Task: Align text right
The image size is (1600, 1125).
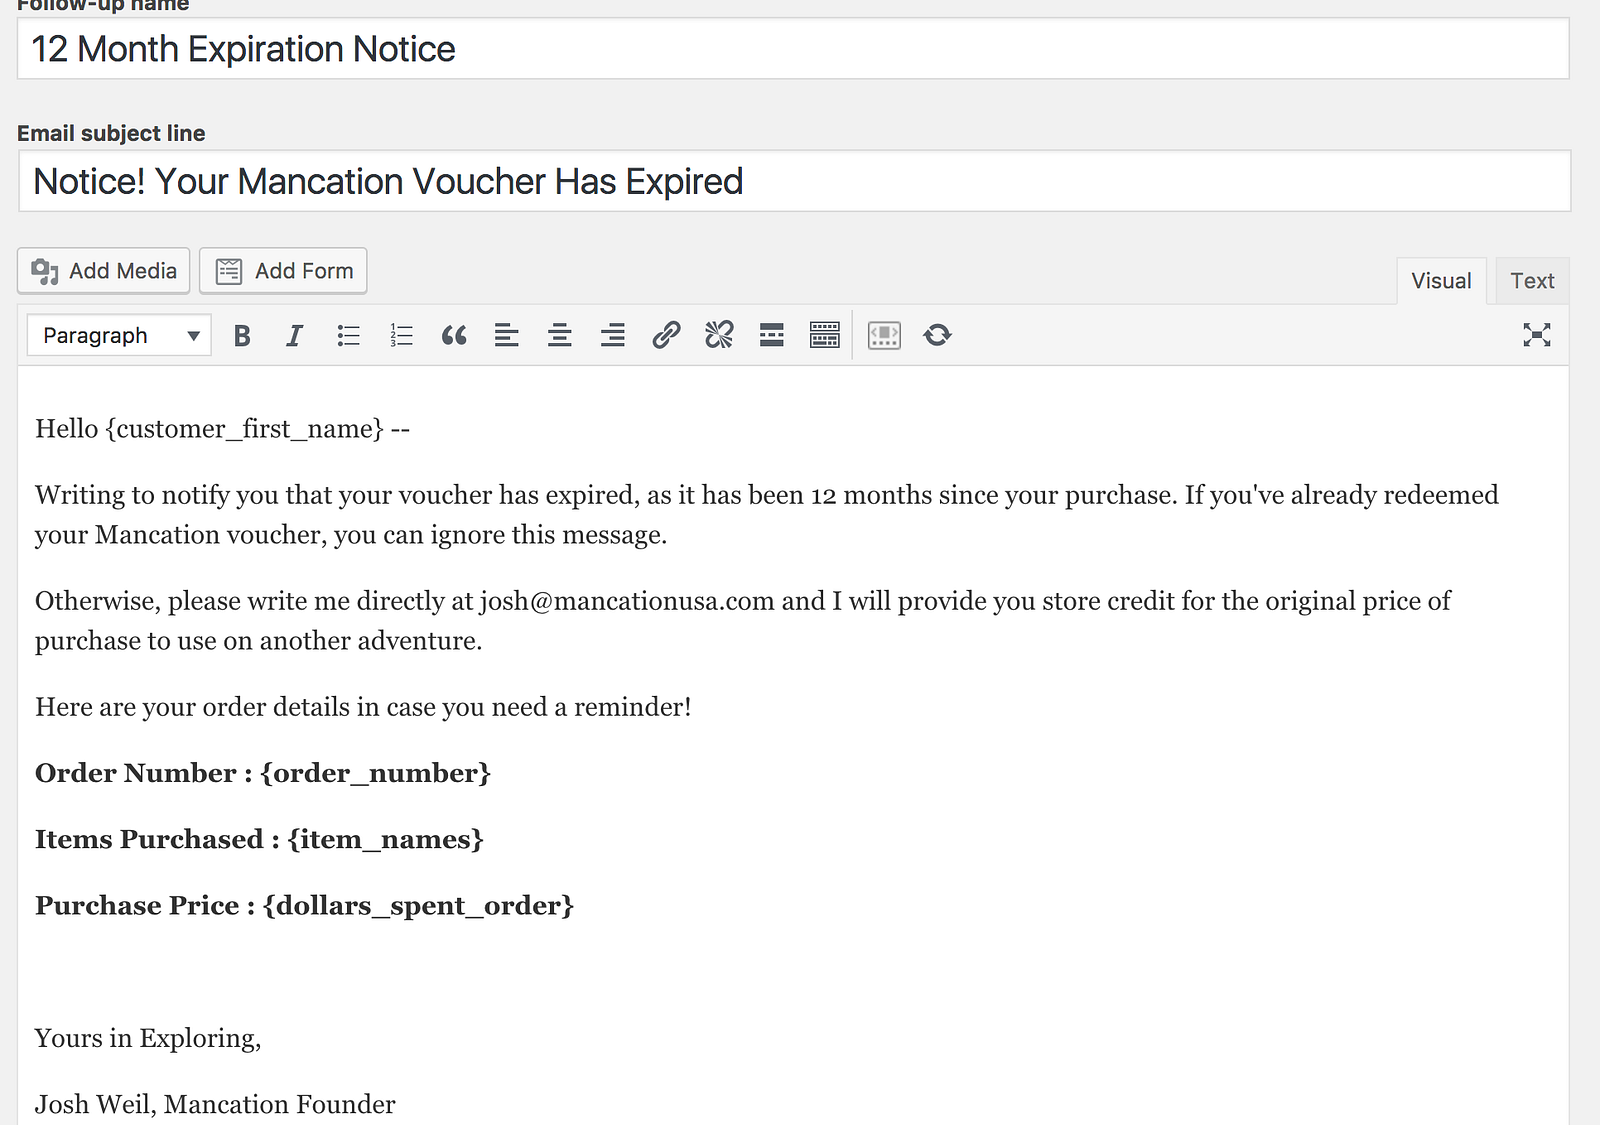Action: coord(613,336)
